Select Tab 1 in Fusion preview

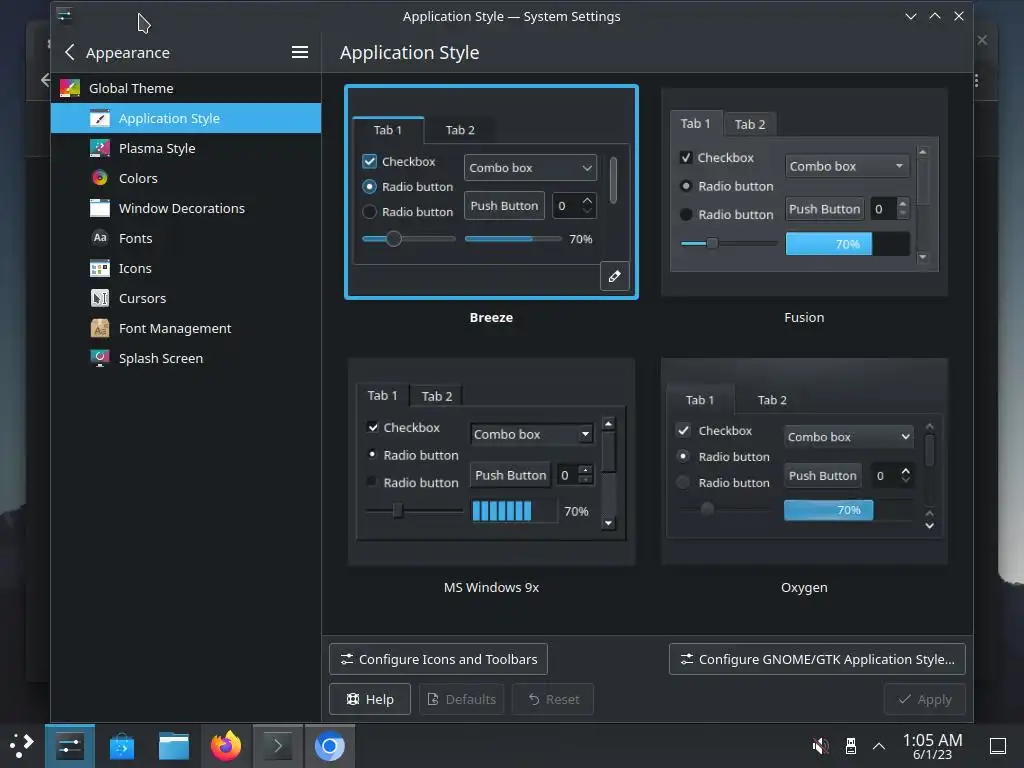[696, 123]
